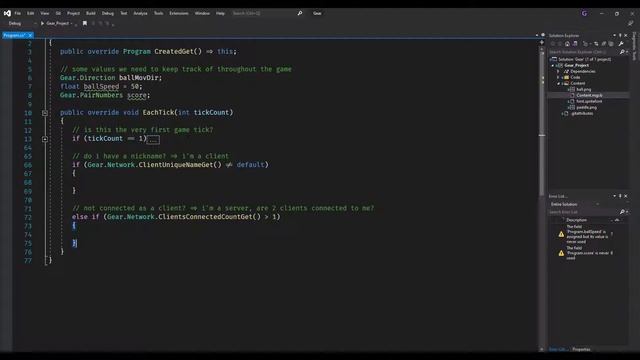Start debugging Gear_Project with play button
640x360 pixels.
click(42, 23)
